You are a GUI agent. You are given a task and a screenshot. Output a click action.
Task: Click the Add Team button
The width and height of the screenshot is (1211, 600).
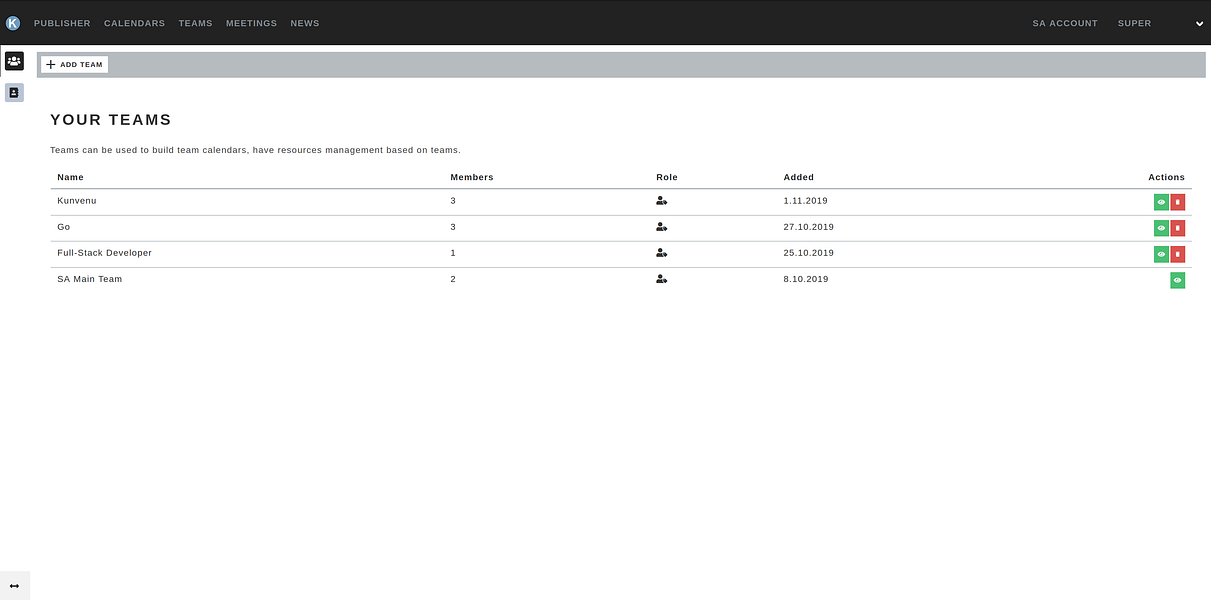click(74, 64)
